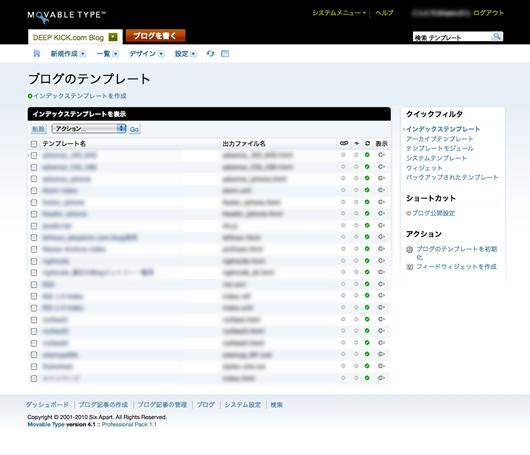Click the 削除 delete button
Viewport: 530px width, 455px height.
pyautogui.click(x=38, y=129)
